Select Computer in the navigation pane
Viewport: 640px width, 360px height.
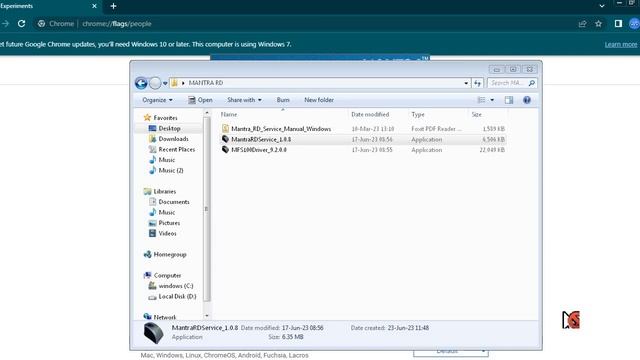[x=167, y=276]
